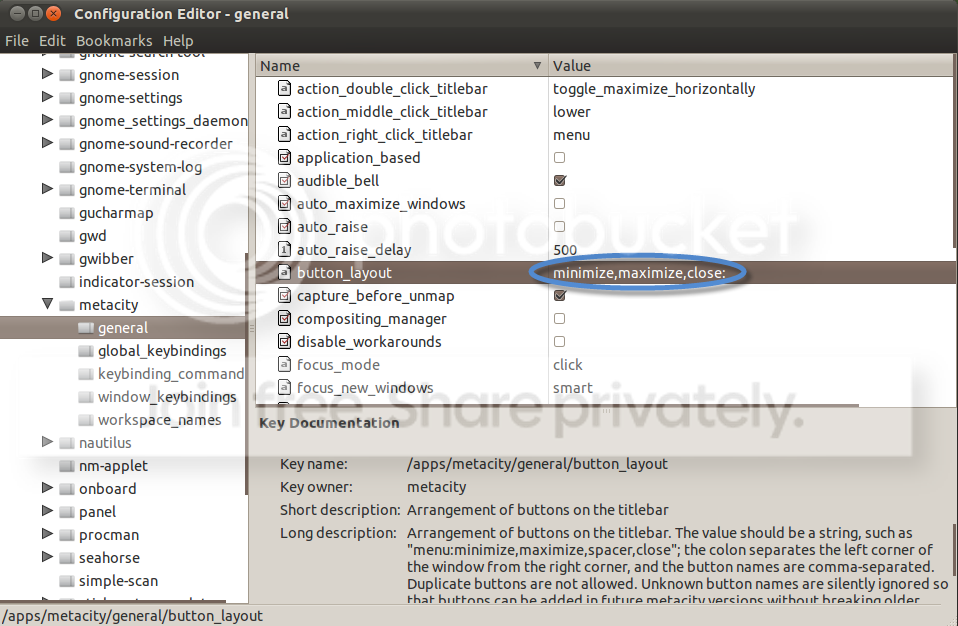Sort keys by the Name column header
Image resolution: width=958 pixels, height=626 pixels.
(x=400, y=66)
